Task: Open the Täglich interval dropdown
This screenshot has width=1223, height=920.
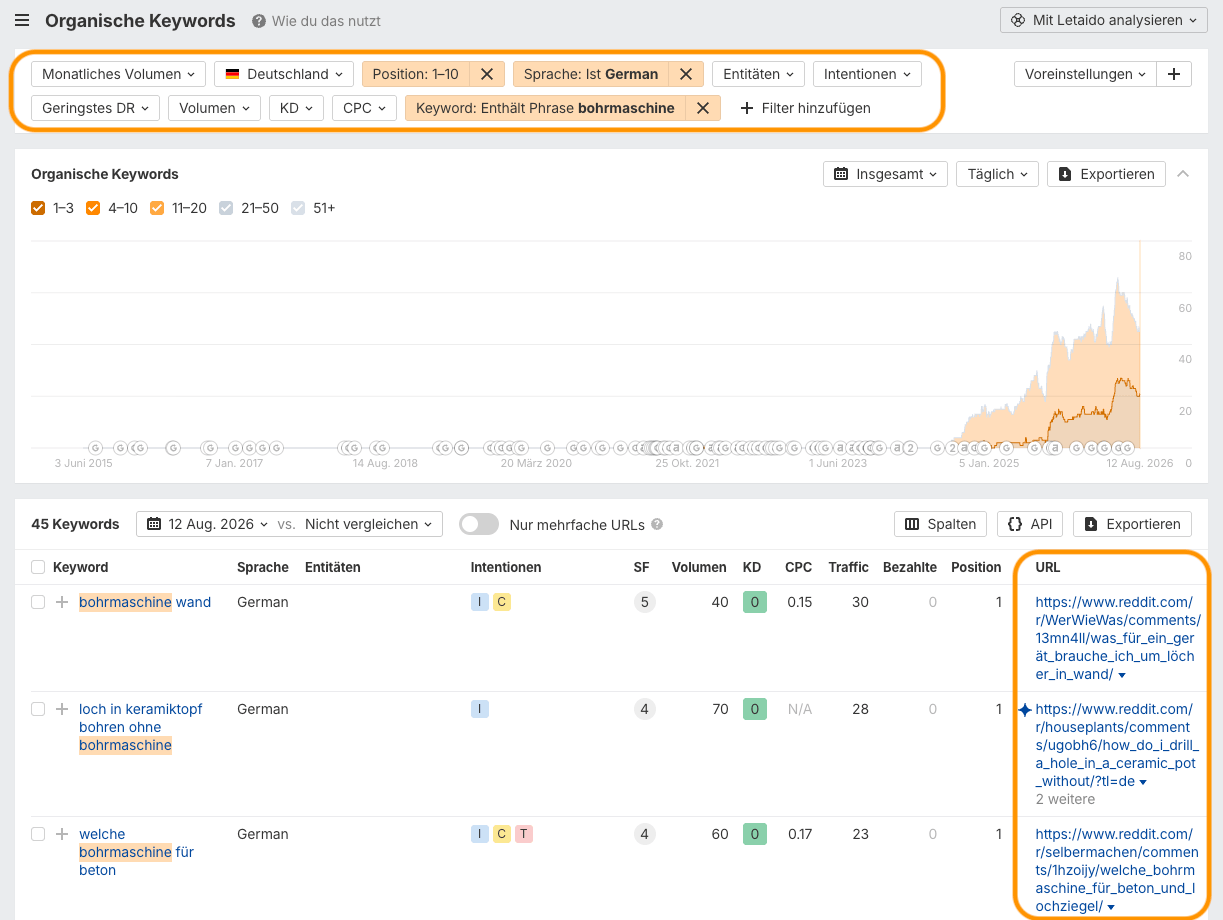Action: pyautogui.click(x=997, y=174)
